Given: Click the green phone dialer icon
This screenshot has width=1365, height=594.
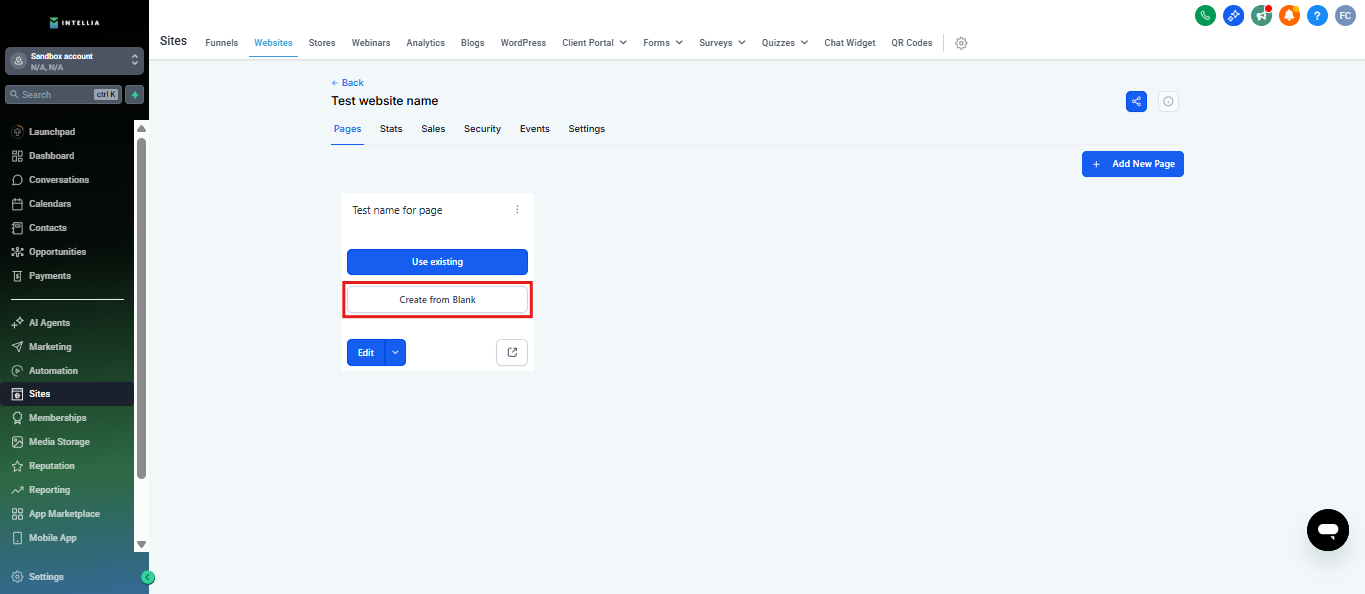Looking at the screenshot, I should tap(1205, 16).
